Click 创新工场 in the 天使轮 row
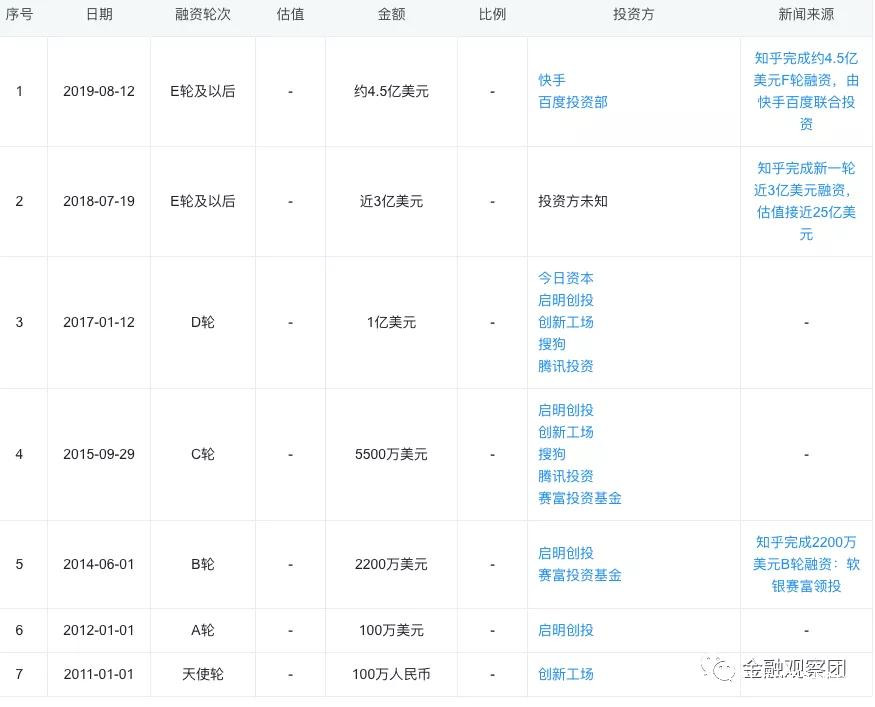This screenshot has width=875, height=707. click(x=565, y=674)
